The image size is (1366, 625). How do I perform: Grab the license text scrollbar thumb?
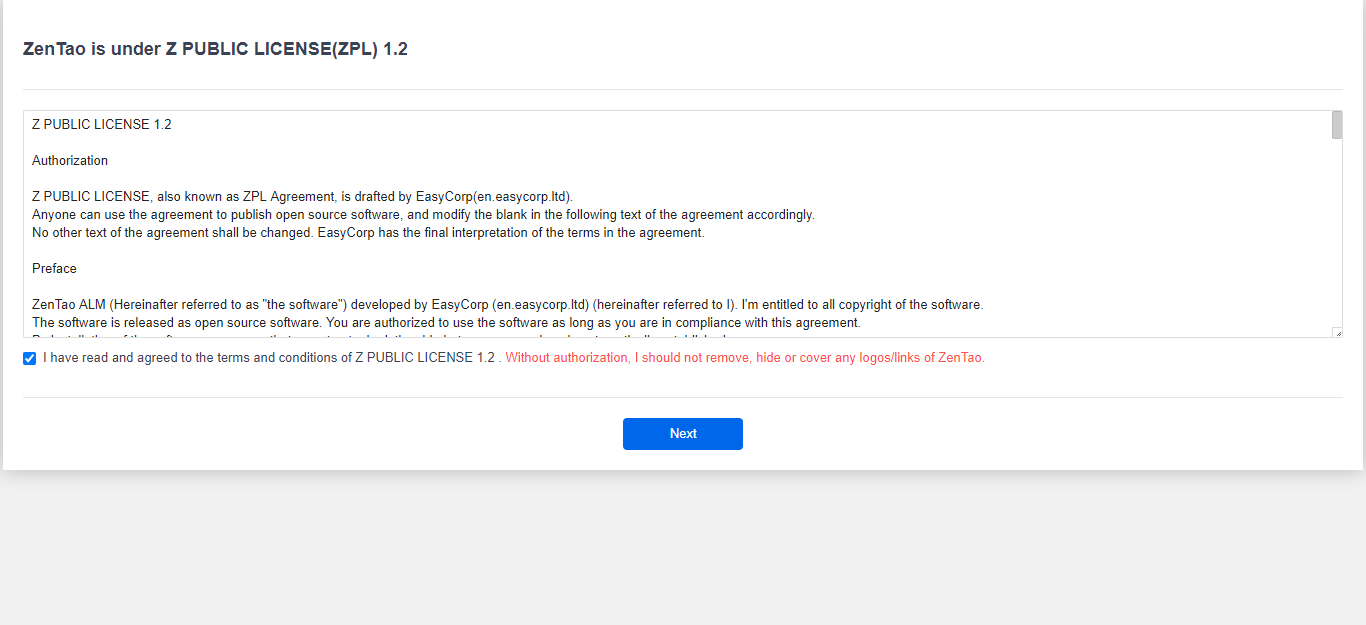[1337, 125]
